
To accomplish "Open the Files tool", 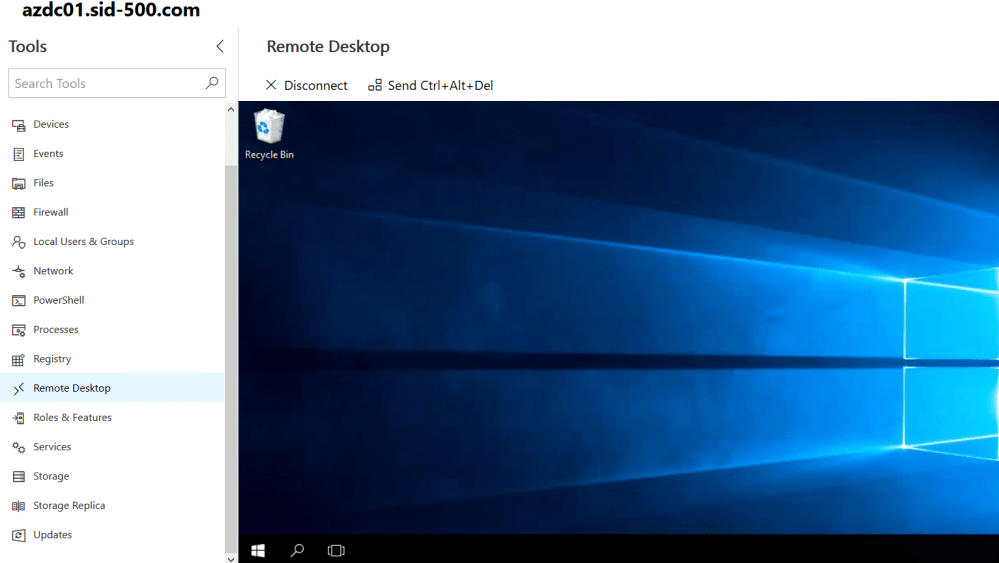I will click(43, 183).
